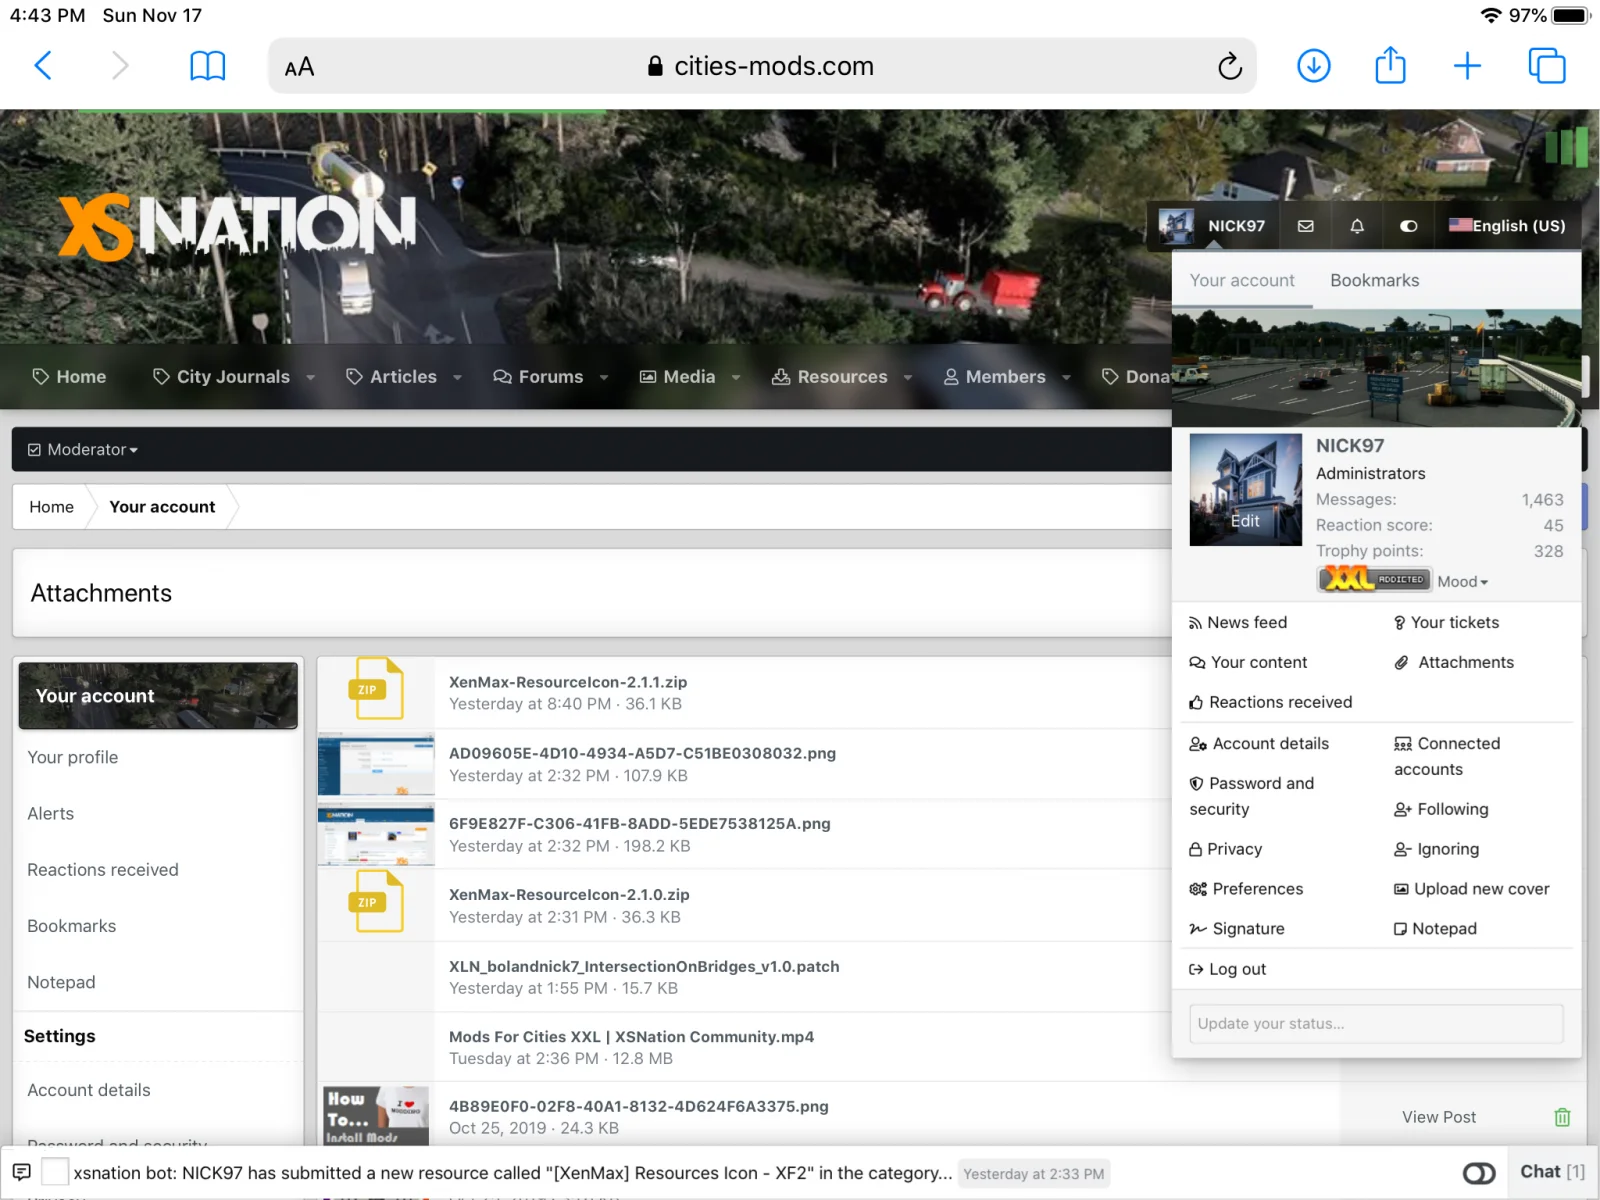This screenshot has height=1200, width=1600.
Task: Click View Post for the last attachment
Action: tap(1439, 1117)
